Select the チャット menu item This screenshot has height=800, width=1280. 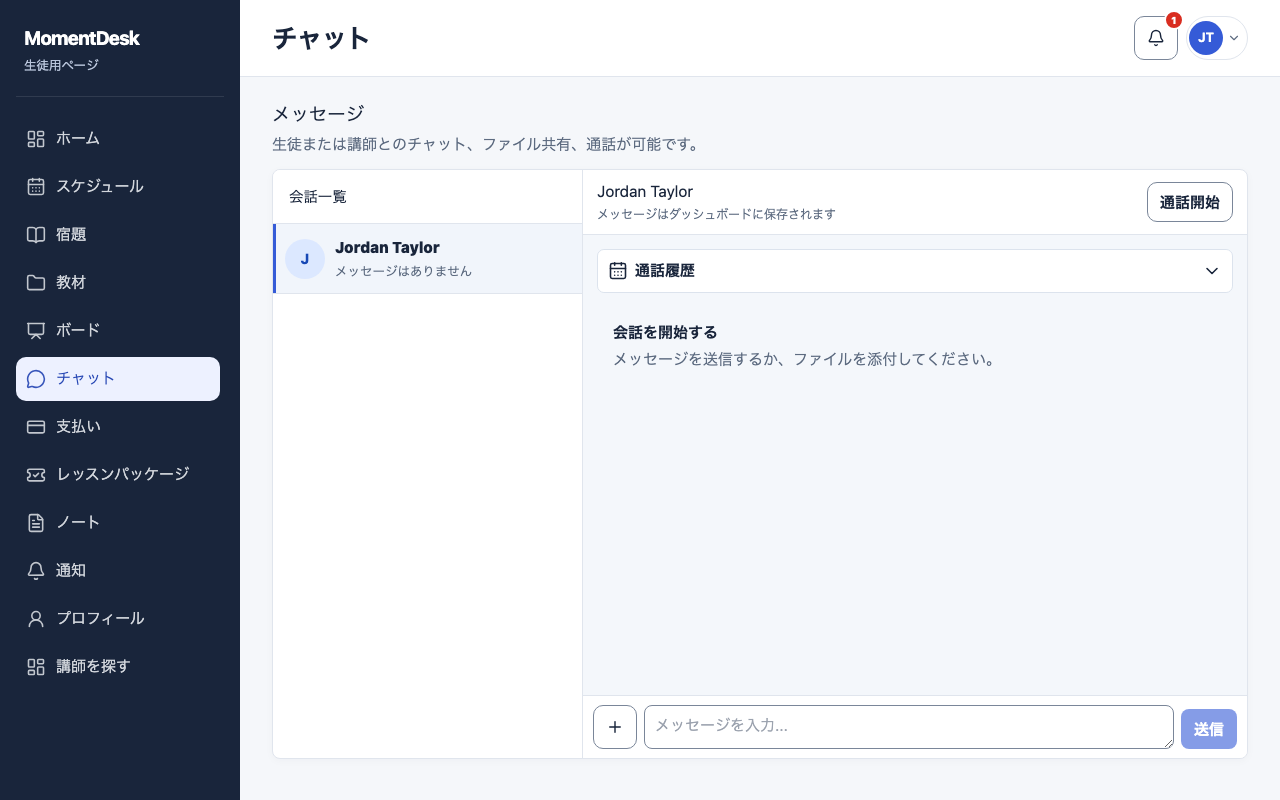pos(118,379)
